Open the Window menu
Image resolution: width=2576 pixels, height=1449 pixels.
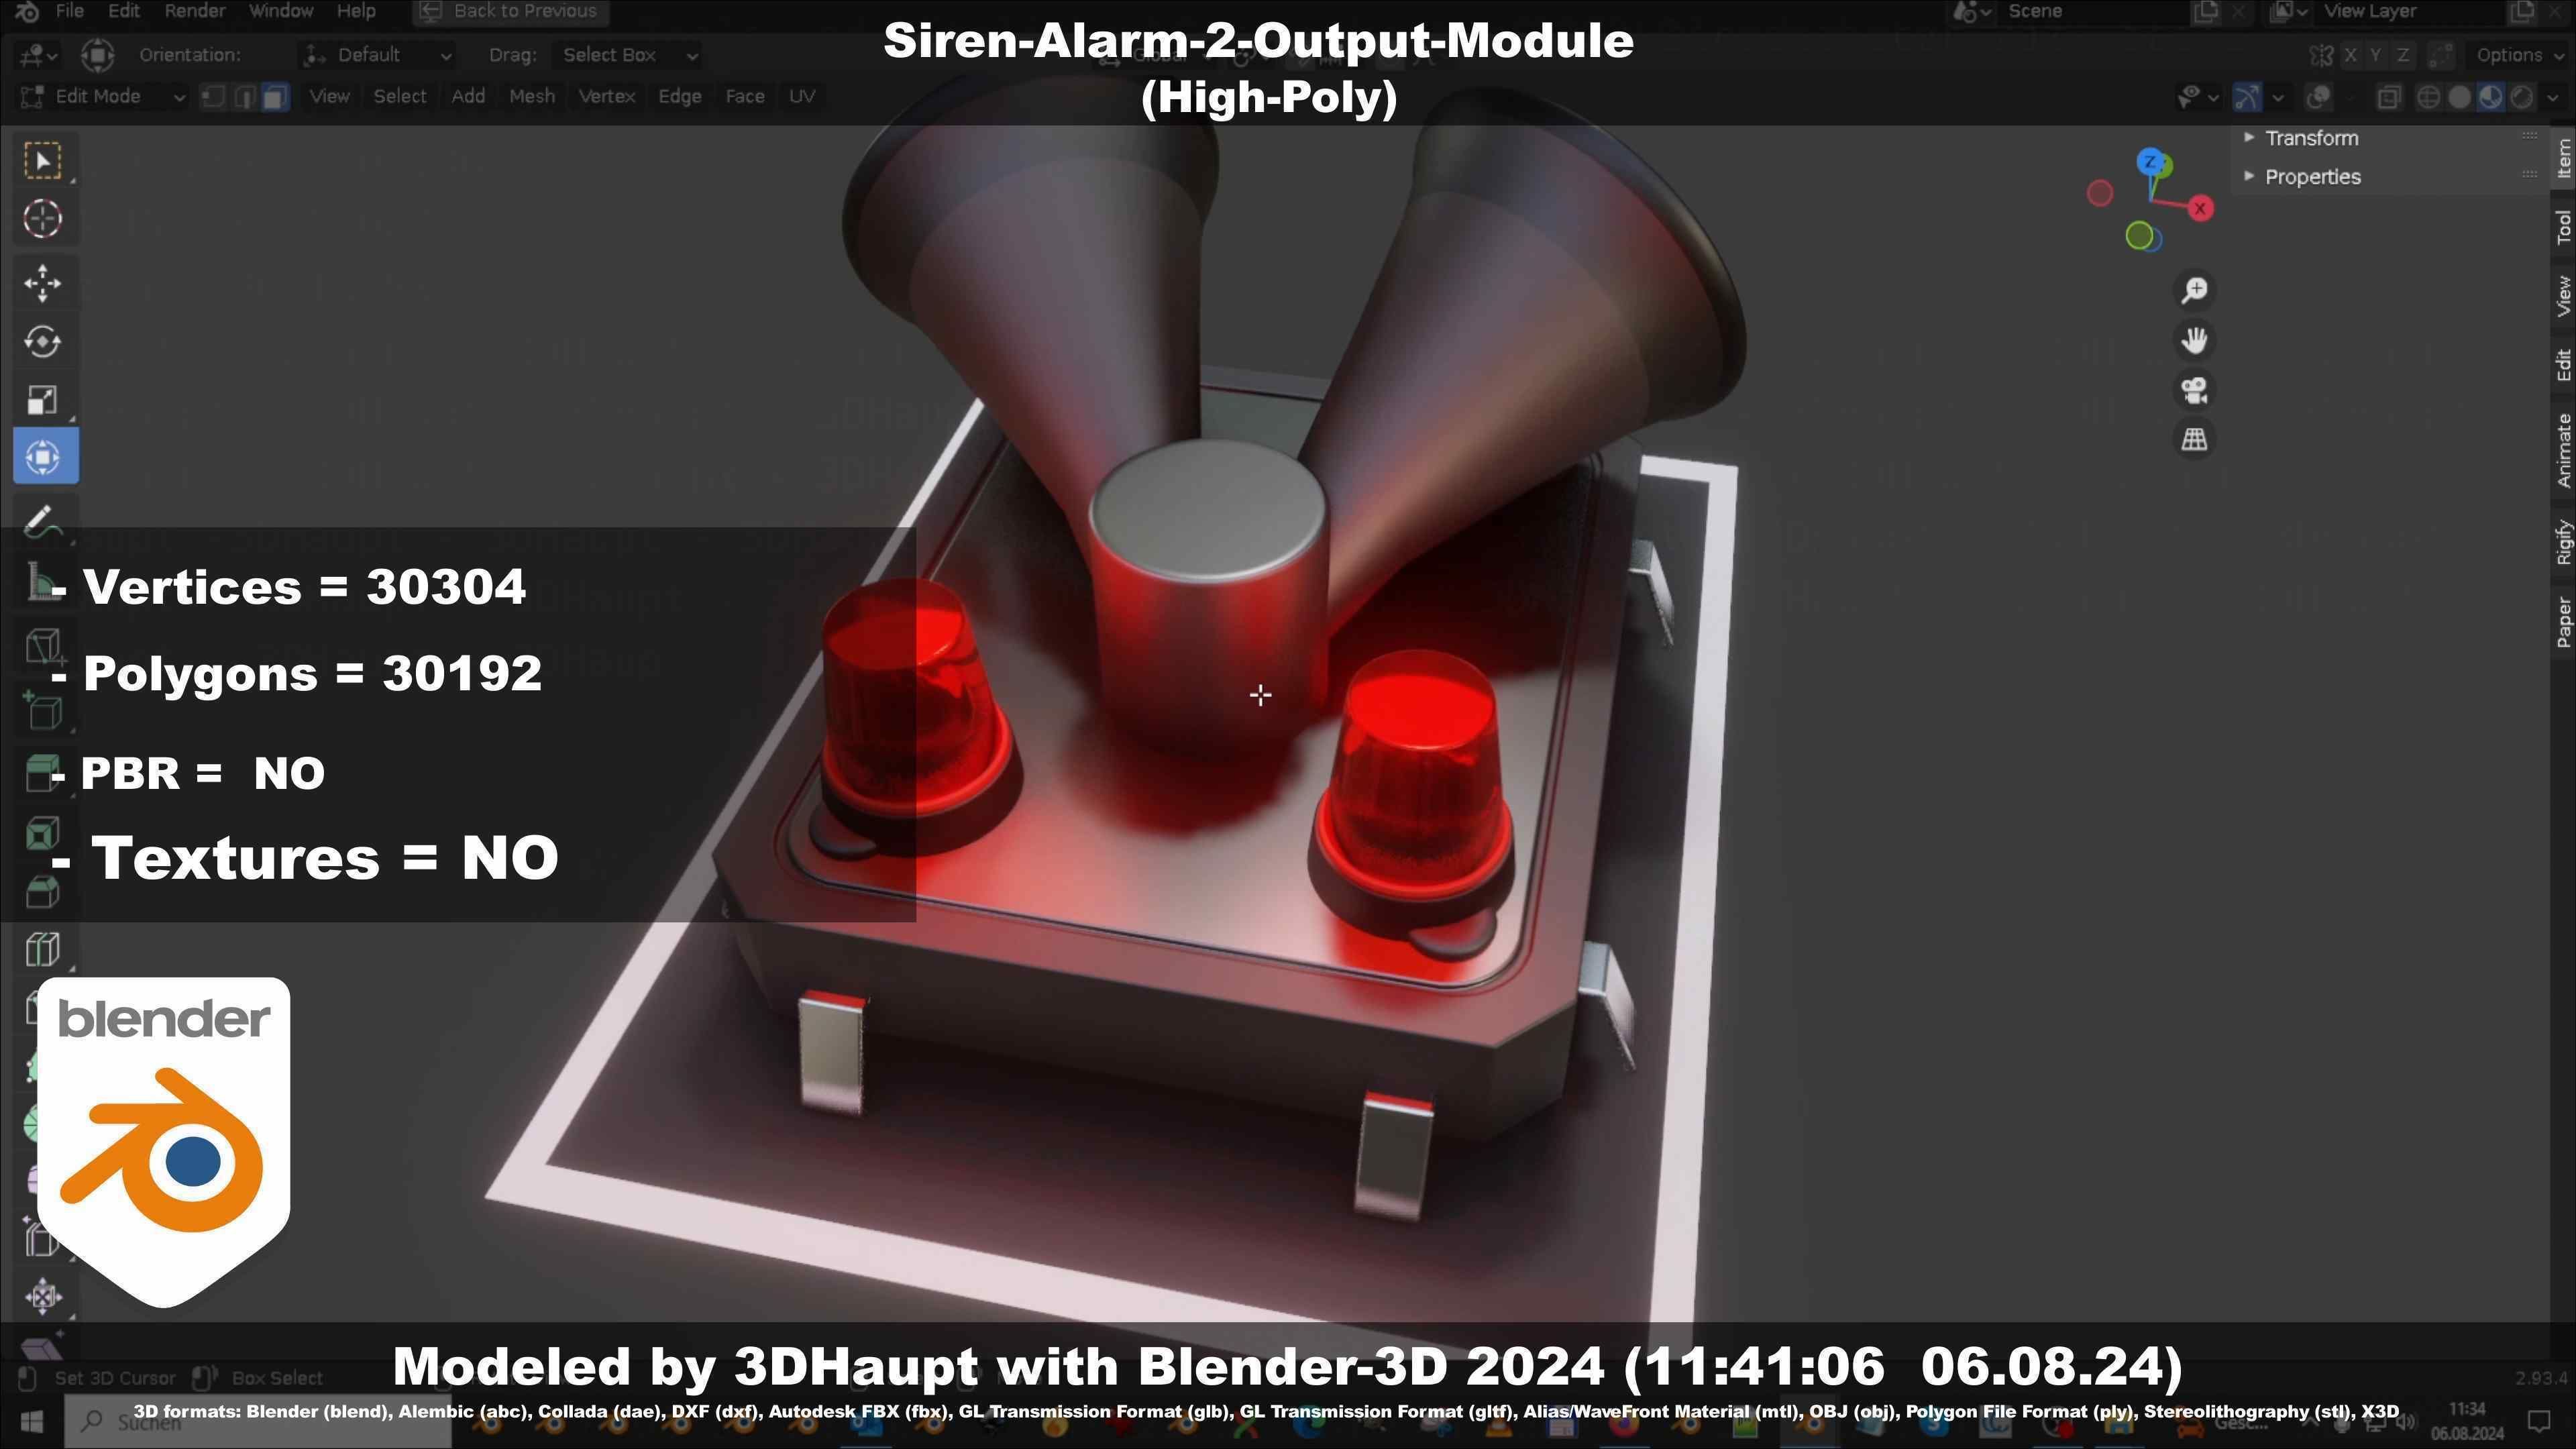[280, 11]
